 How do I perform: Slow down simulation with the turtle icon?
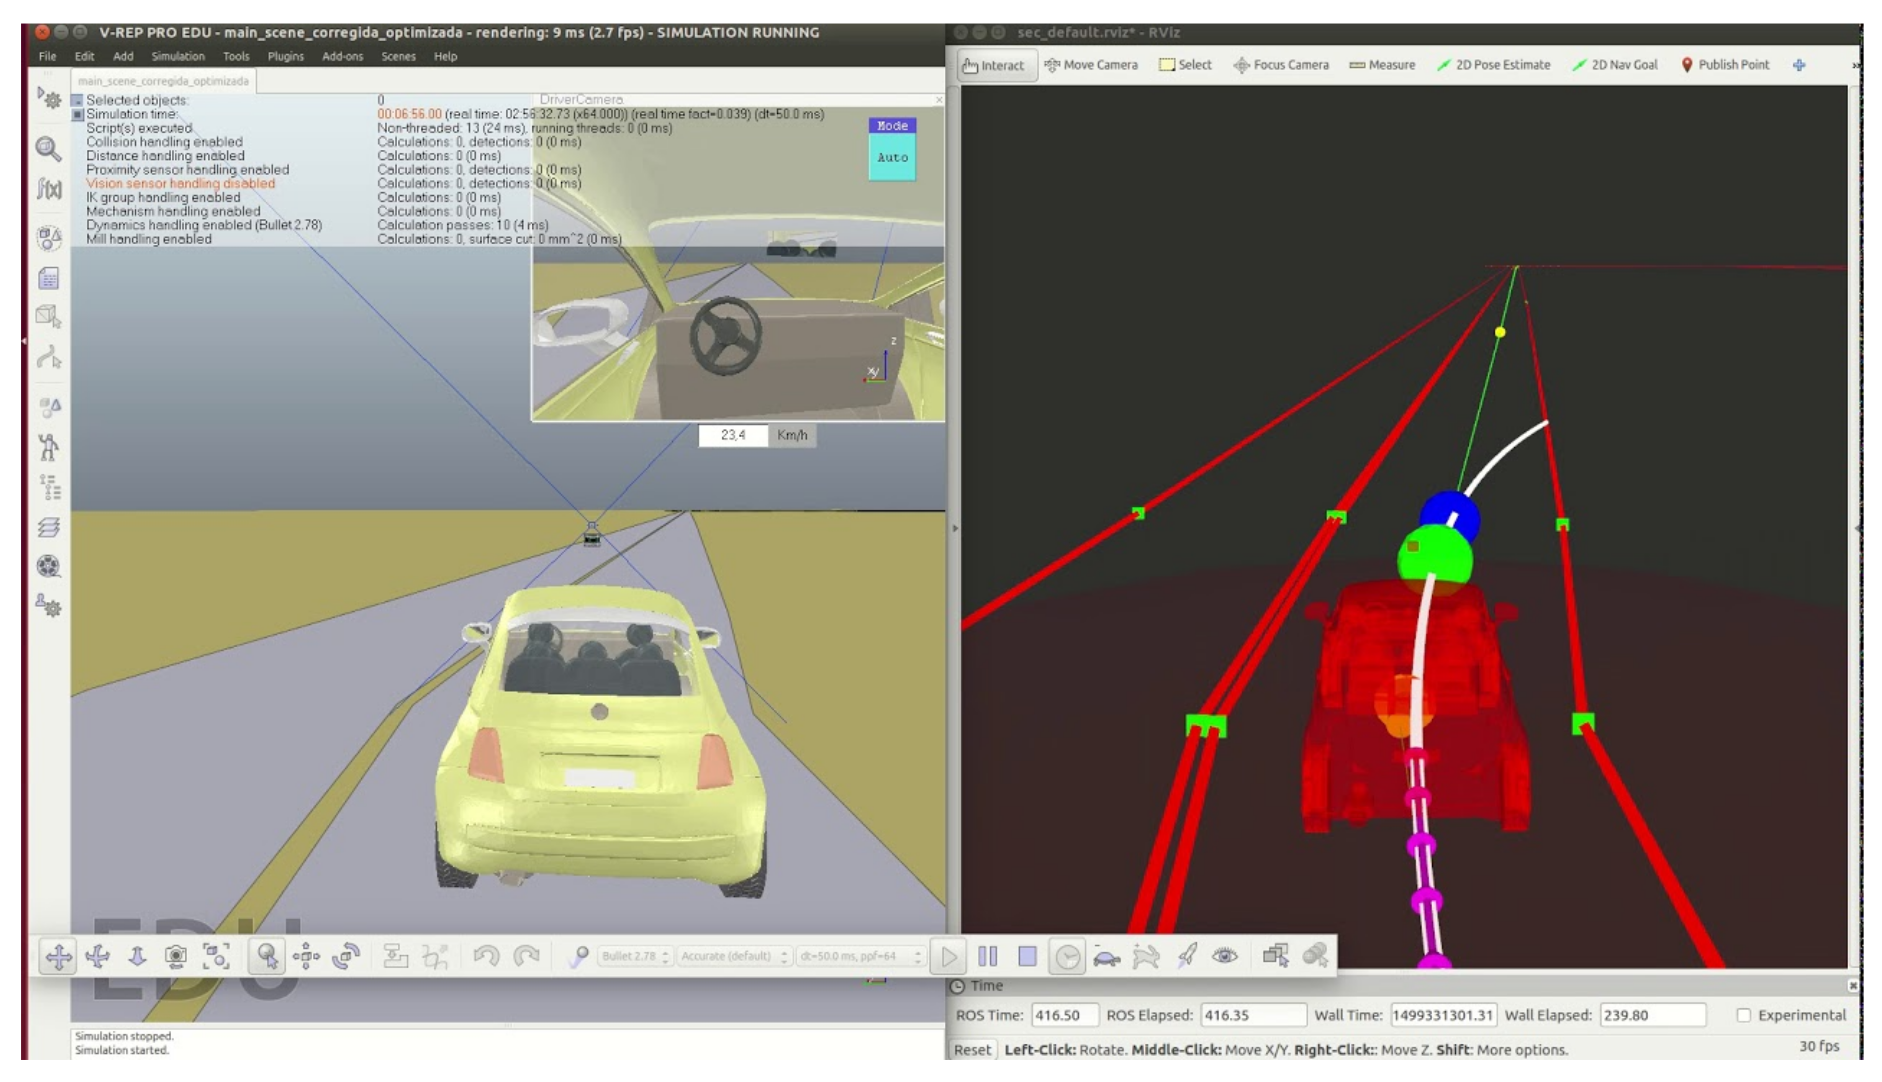tap(1106, 957)
